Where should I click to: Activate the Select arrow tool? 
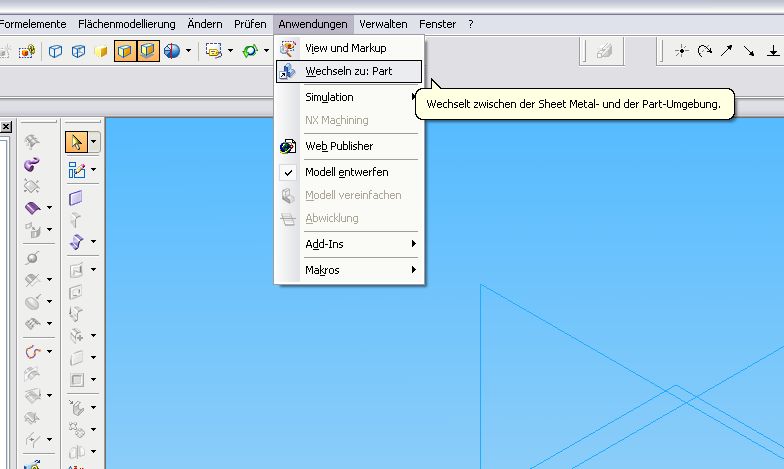click(x=76, y=142)
